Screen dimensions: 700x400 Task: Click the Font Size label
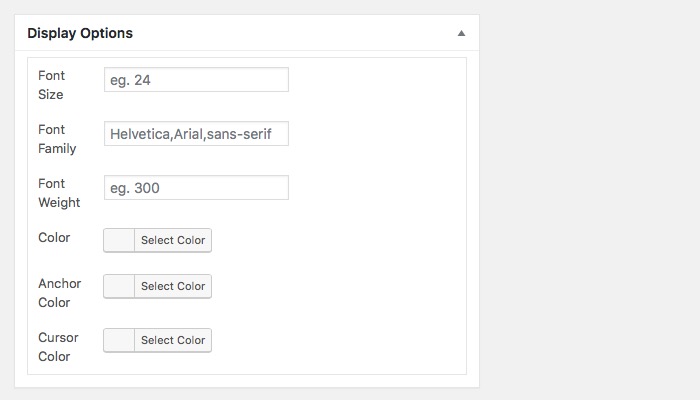point(50,85)
